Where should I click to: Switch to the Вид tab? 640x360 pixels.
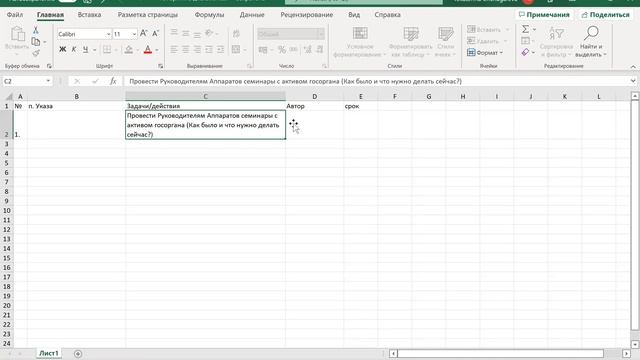pos(354,15)
